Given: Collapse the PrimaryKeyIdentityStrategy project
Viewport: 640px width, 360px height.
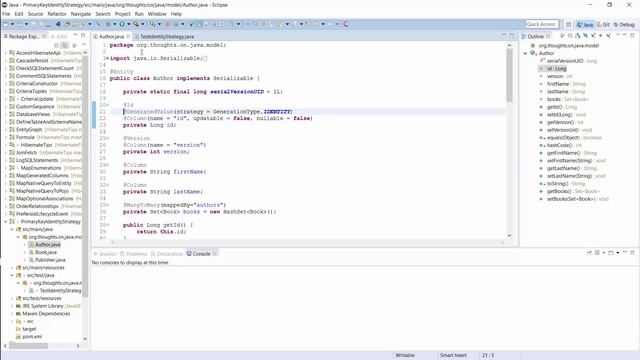Looking at the screenshot, I should tap(6, 222).
